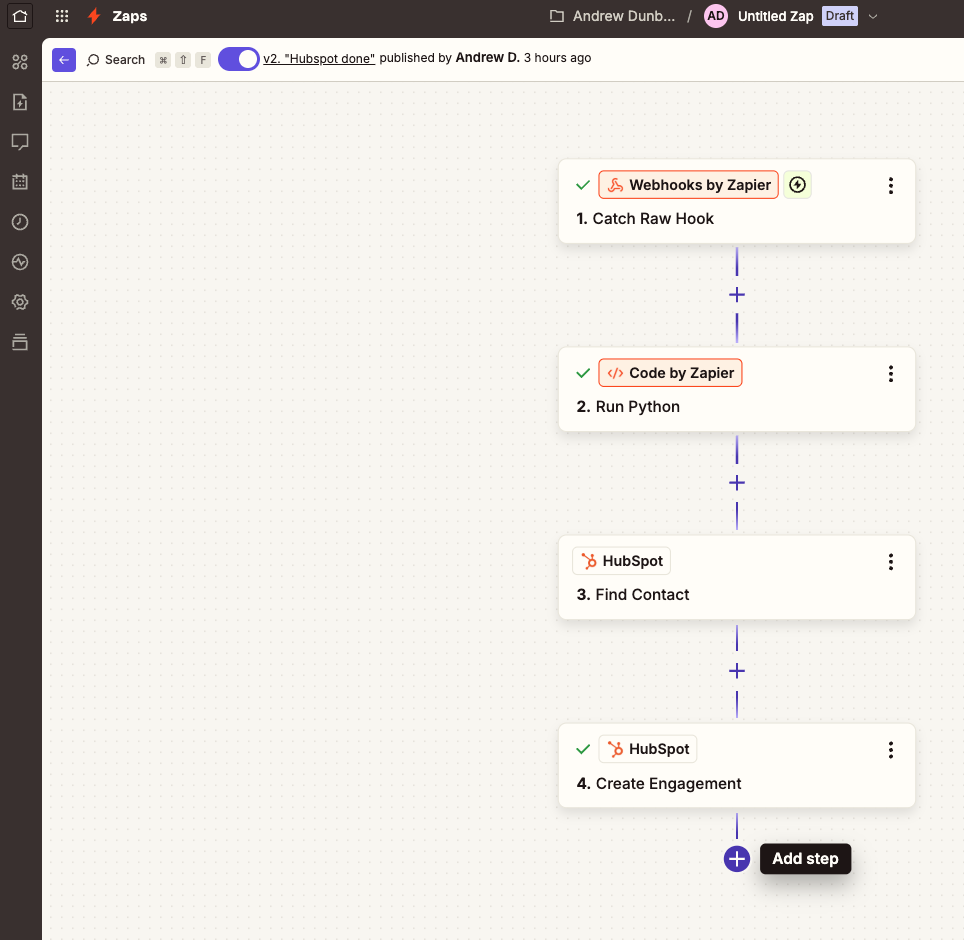Viewport: 964px width, 940px height.
Task: Open the Zap details file icon
Action: (20, 102)
